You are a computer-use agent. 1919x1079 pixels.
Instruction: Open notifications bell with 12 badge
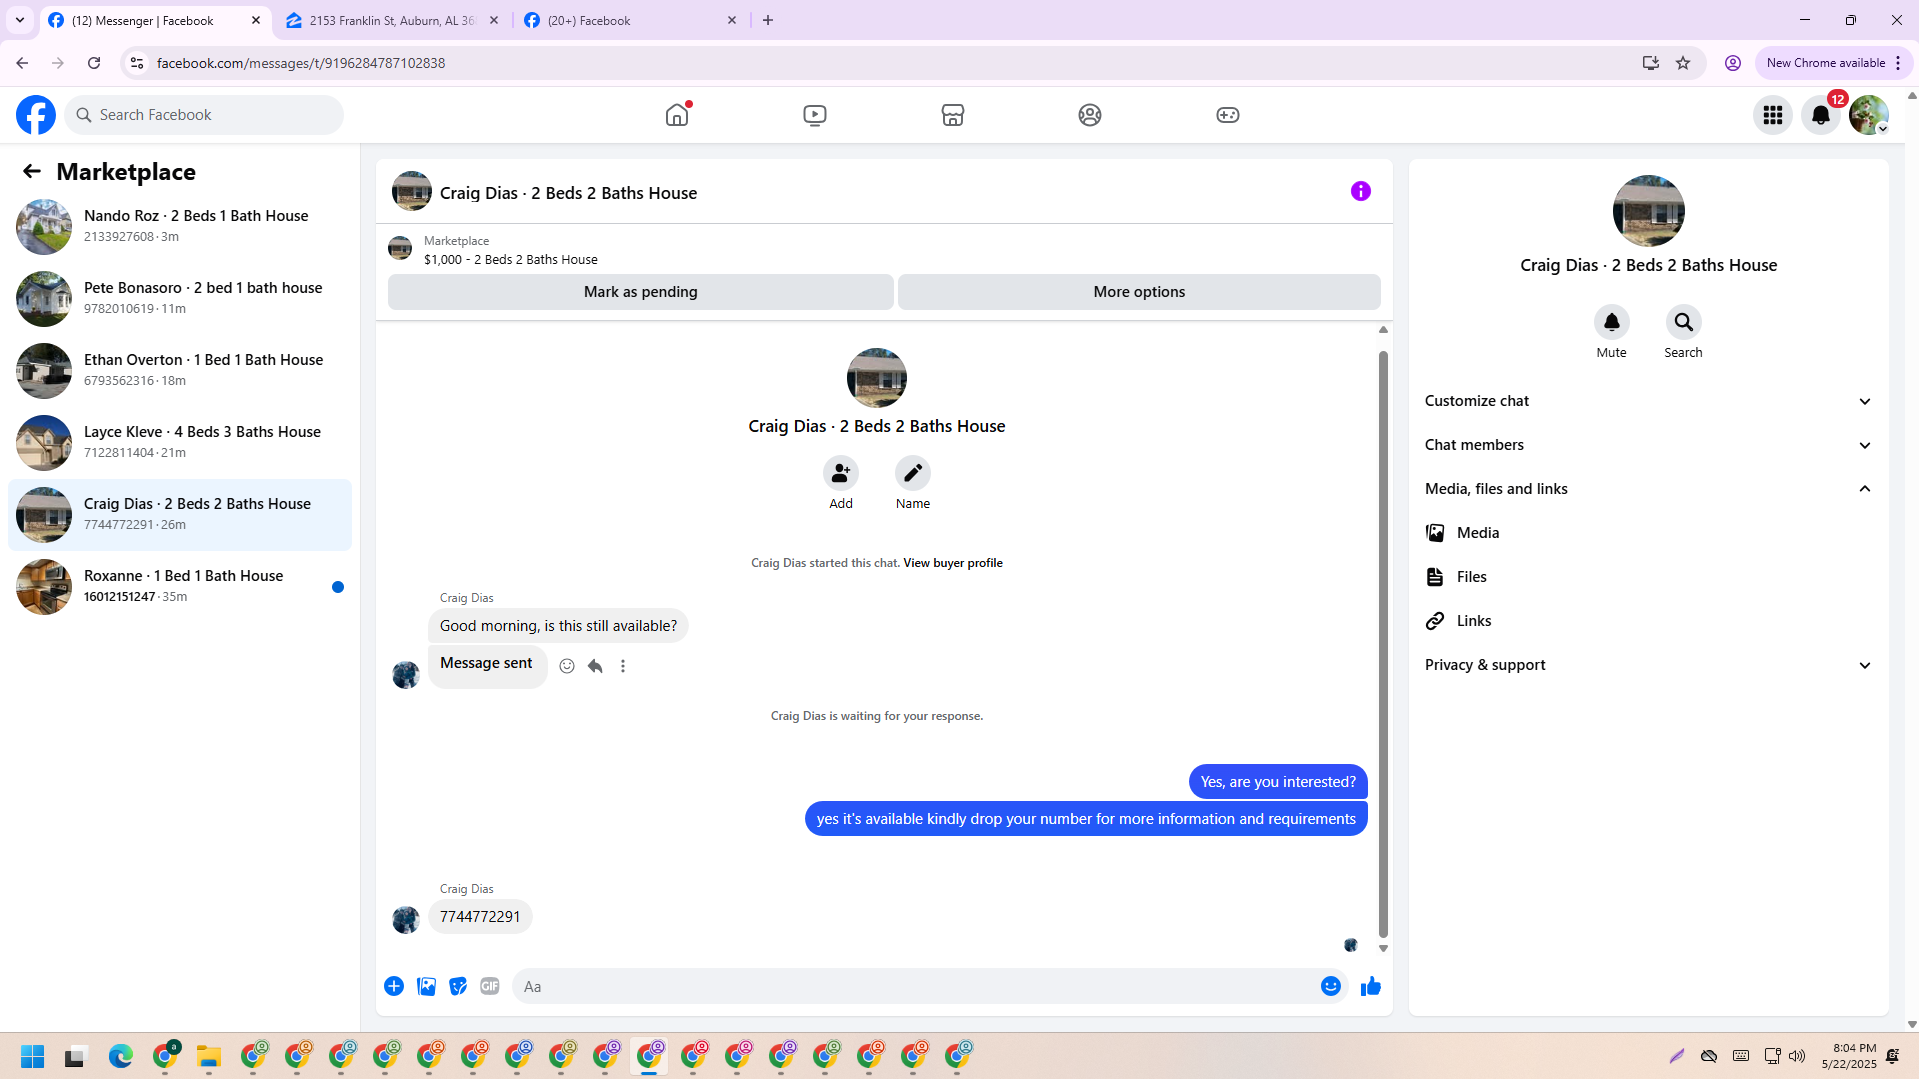point(1821,115)
